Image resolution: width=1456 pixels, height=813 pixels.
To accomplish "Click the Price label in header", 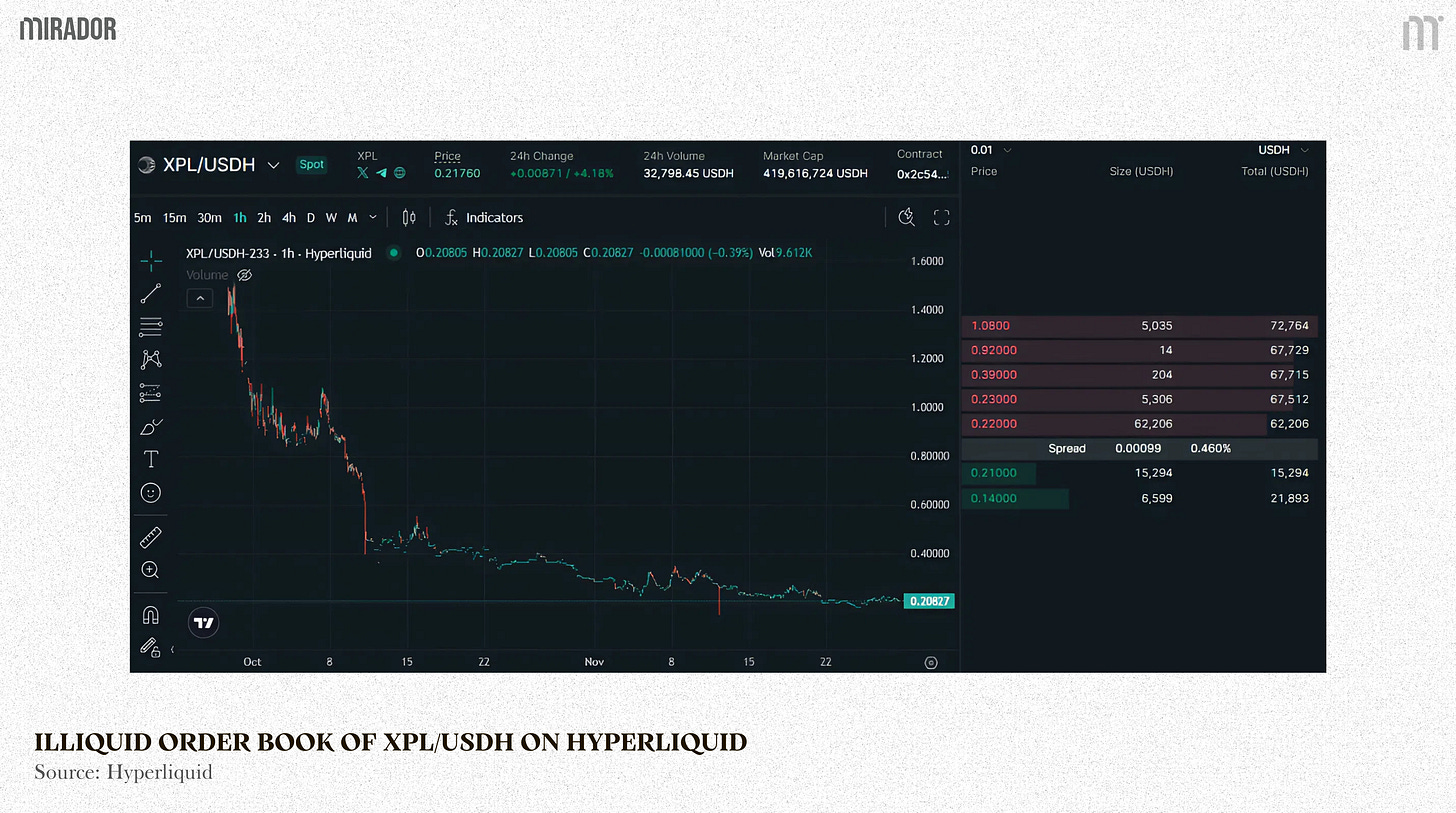I will click(447, 156).
